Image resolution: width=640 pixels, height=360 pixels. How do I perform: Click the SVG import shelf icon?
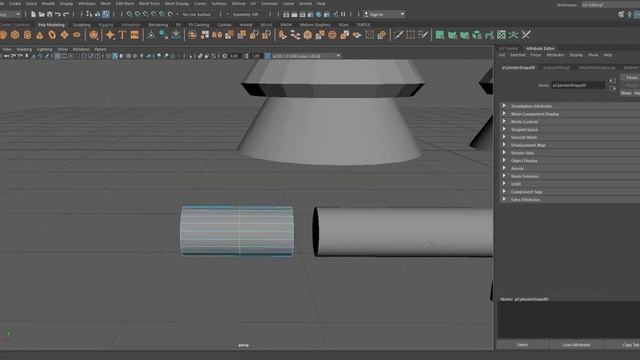pos(135,35)
